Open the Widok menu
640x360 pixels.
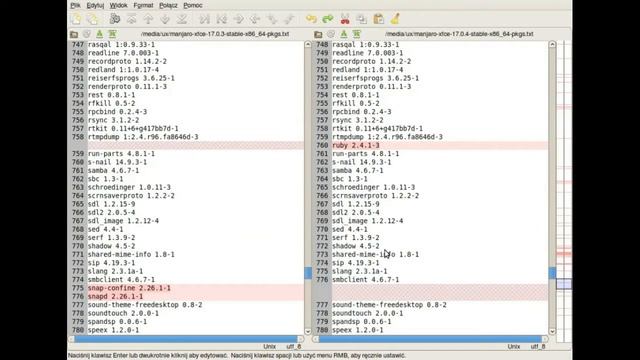(x=118, y=5)
